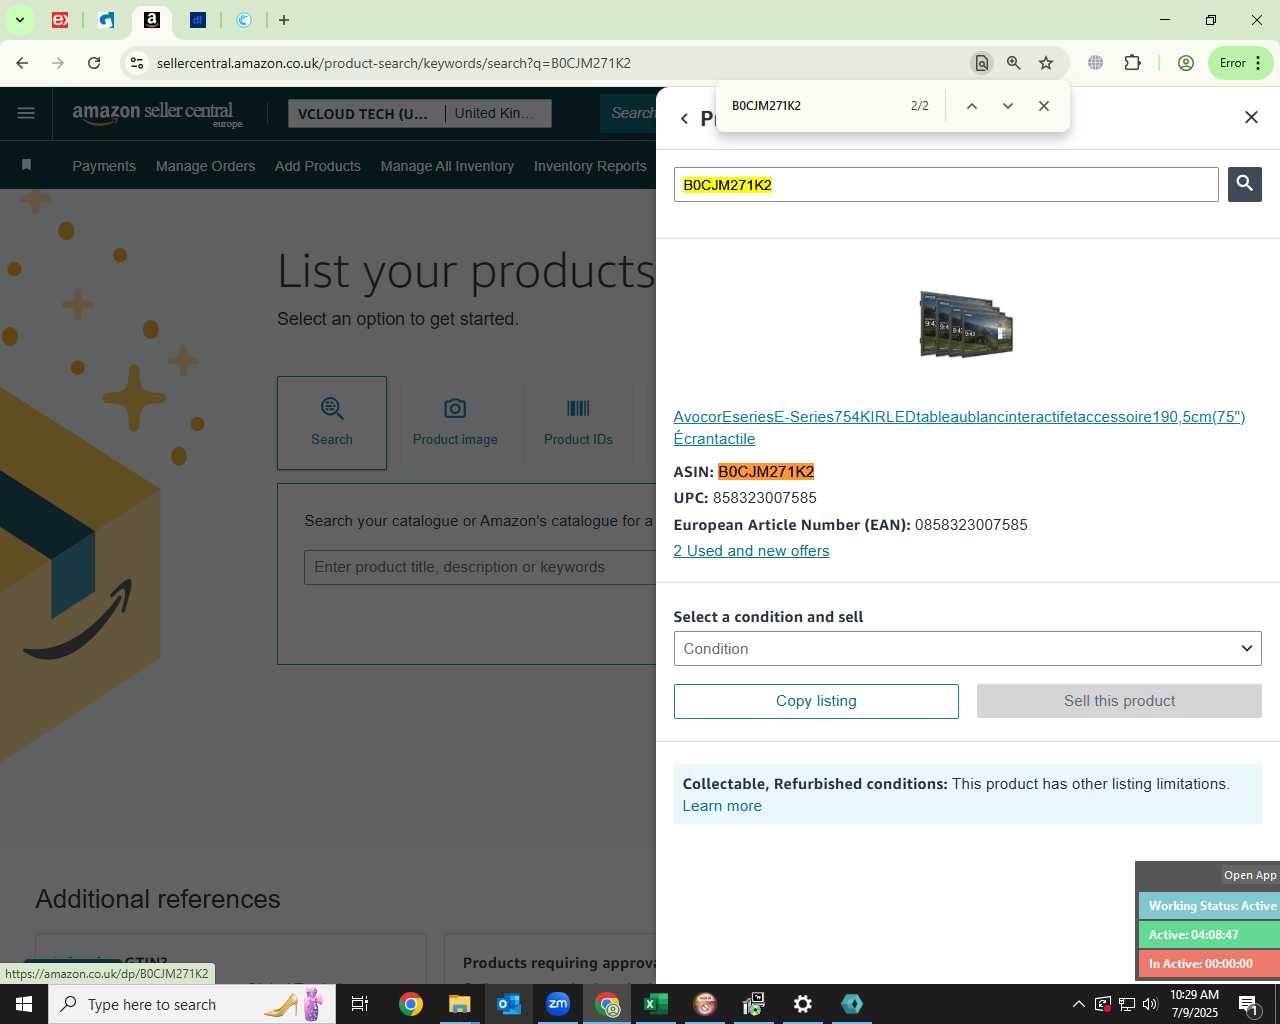Click Working Status: Active indicator
1280x1024 pixels.
click(1210, 906)
